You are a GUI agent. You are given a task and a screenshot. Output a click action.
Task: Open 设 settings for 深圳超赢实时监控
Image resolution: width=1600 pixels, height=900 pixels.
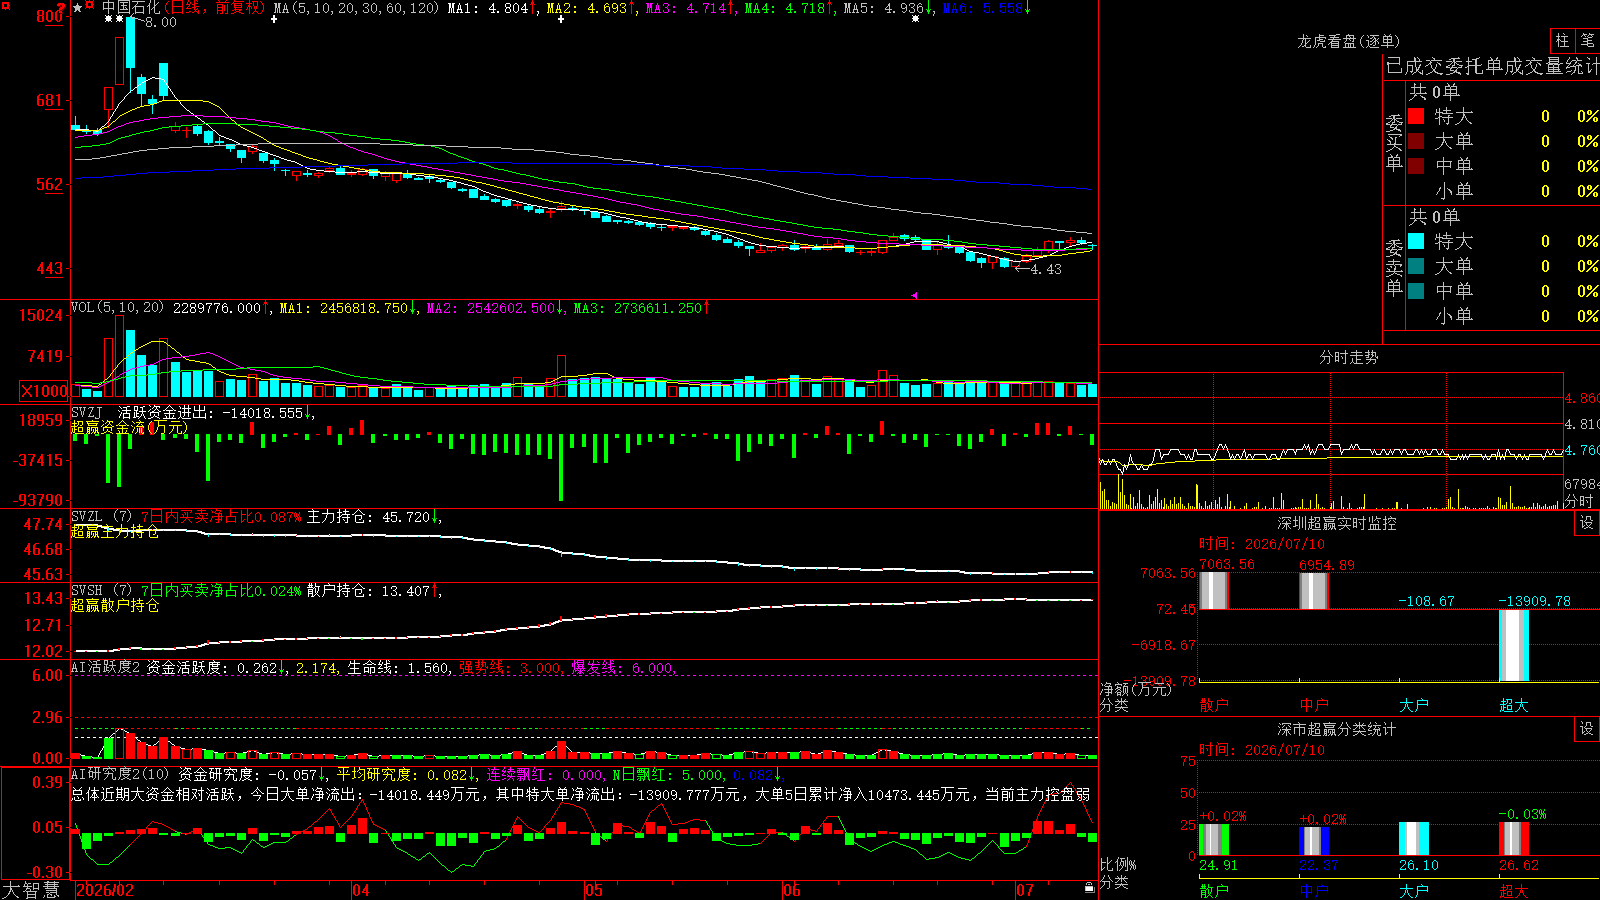pos(1587,523)
